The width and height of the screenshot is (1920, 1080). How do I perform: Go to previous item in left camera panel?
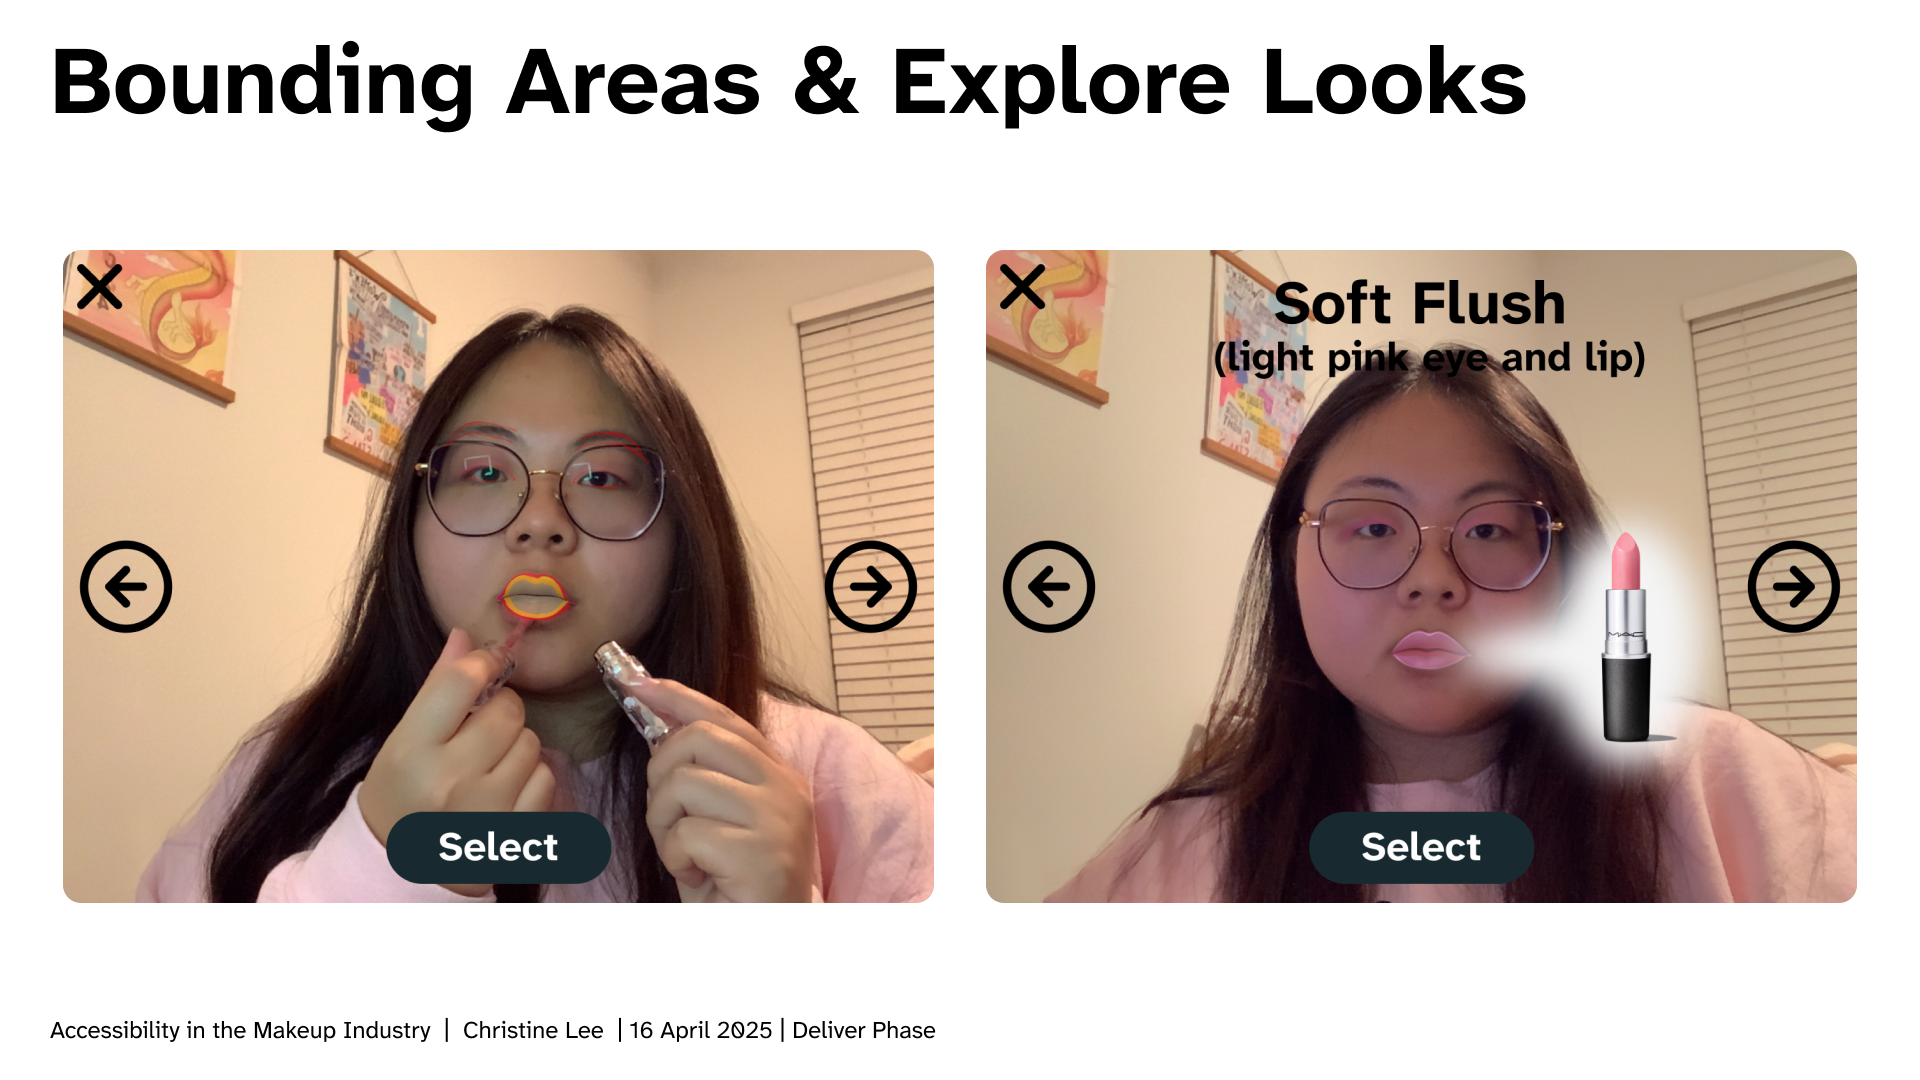click(126, 587)
